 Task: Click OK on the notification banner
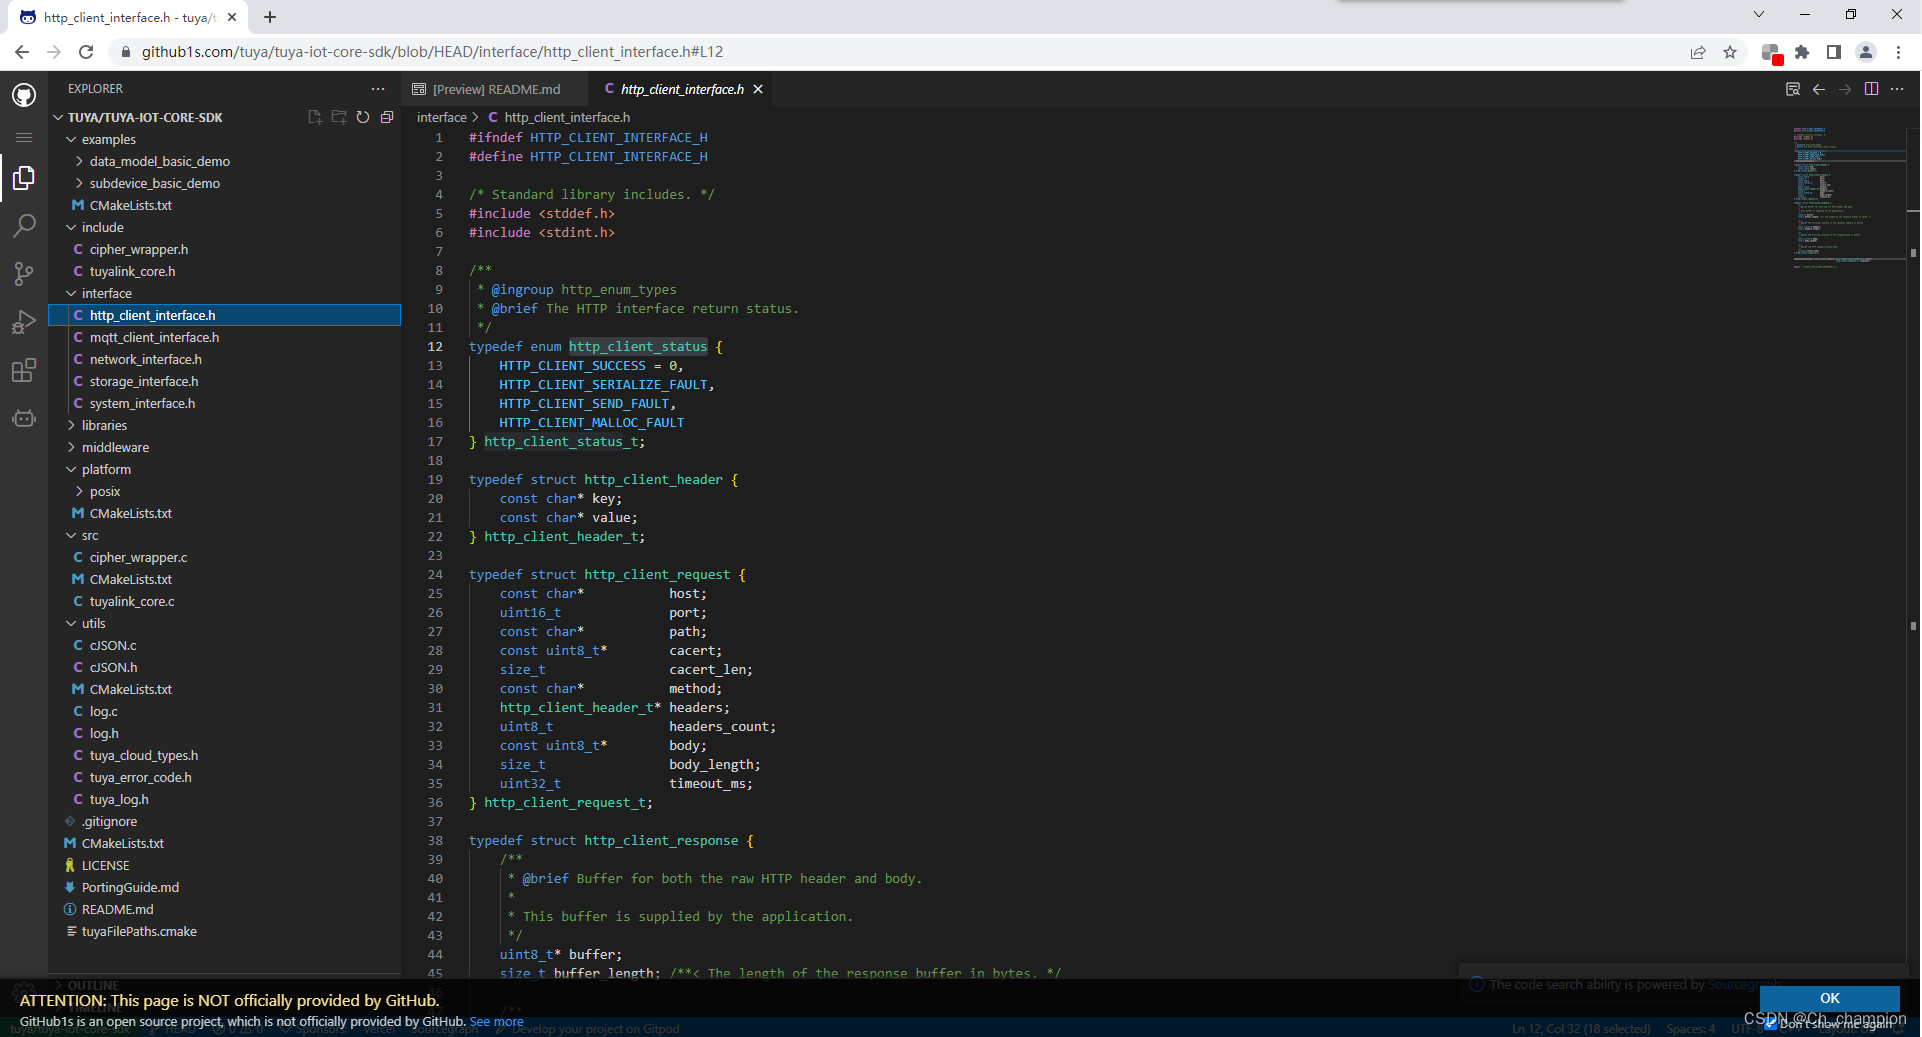pyautogui.click(x=1830, y=998)
